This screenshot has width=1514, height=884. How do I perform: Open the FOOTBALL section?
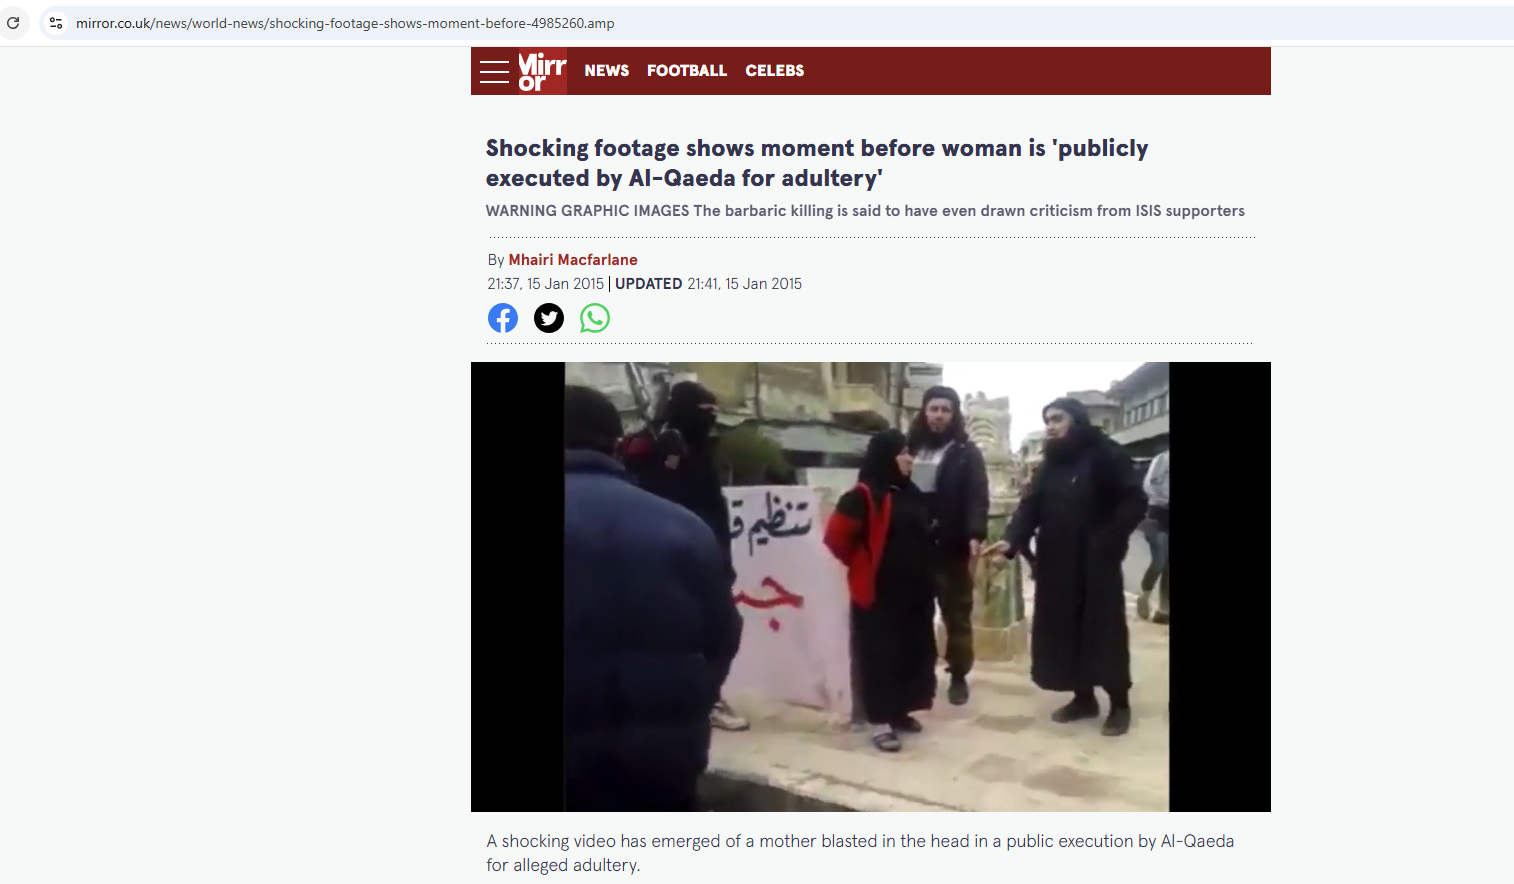pos(687,71)
